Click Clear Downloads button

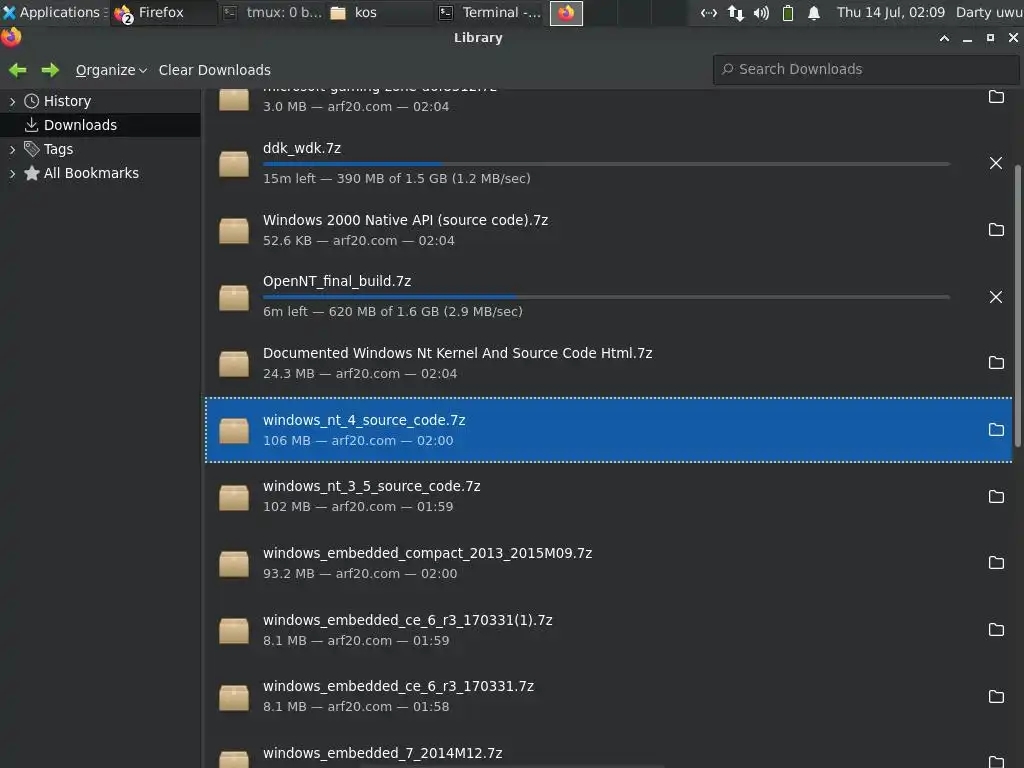(214, 70)
